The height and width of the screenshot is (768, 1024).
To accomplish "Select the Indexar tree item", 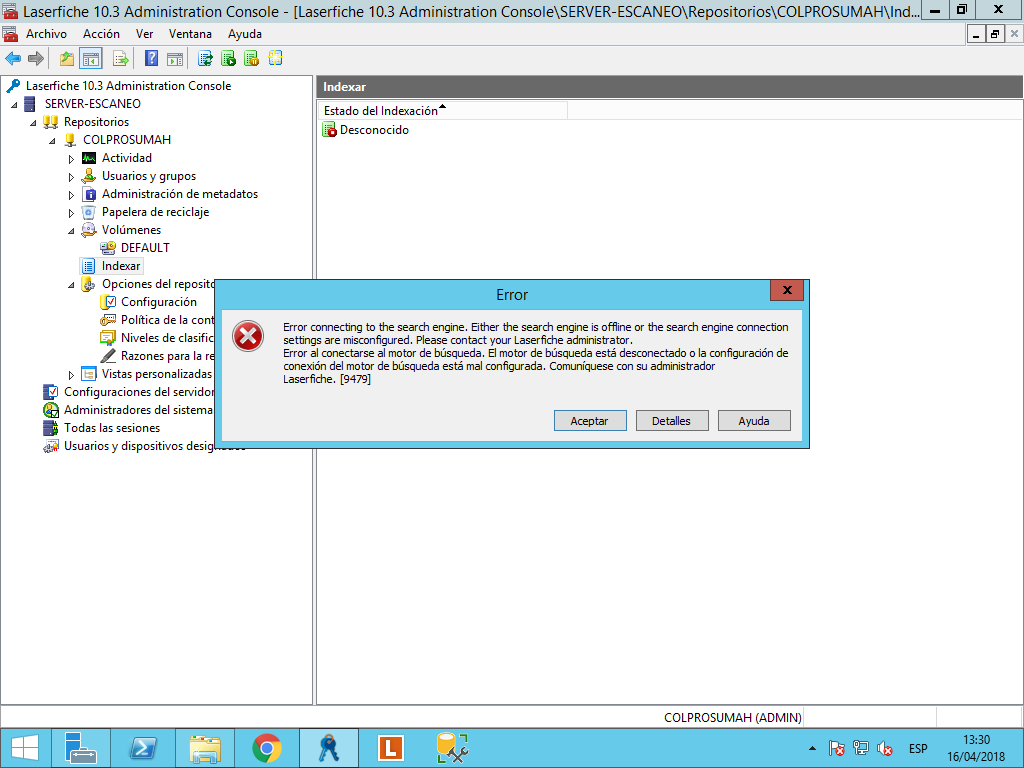I will [121, 266].
